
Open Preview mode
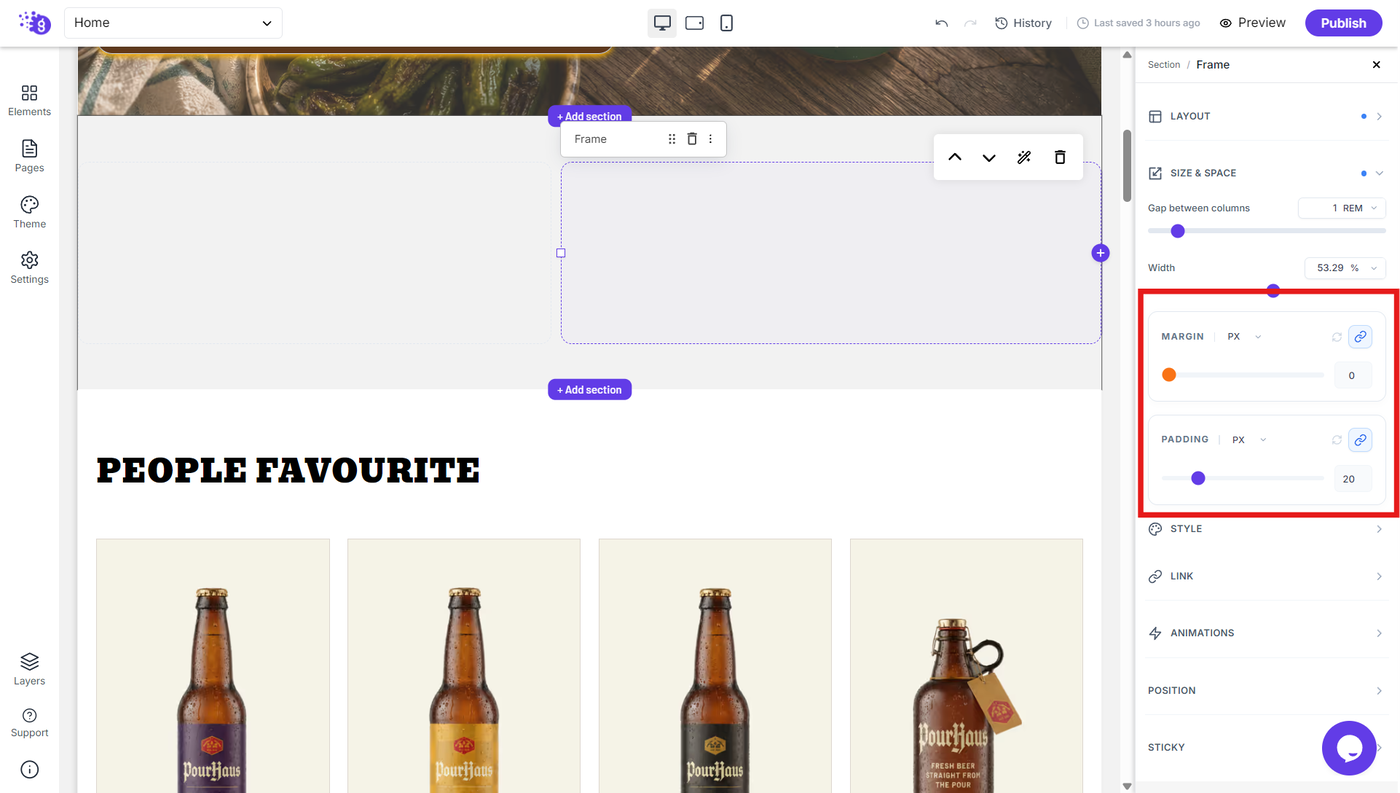[1253, 23]
